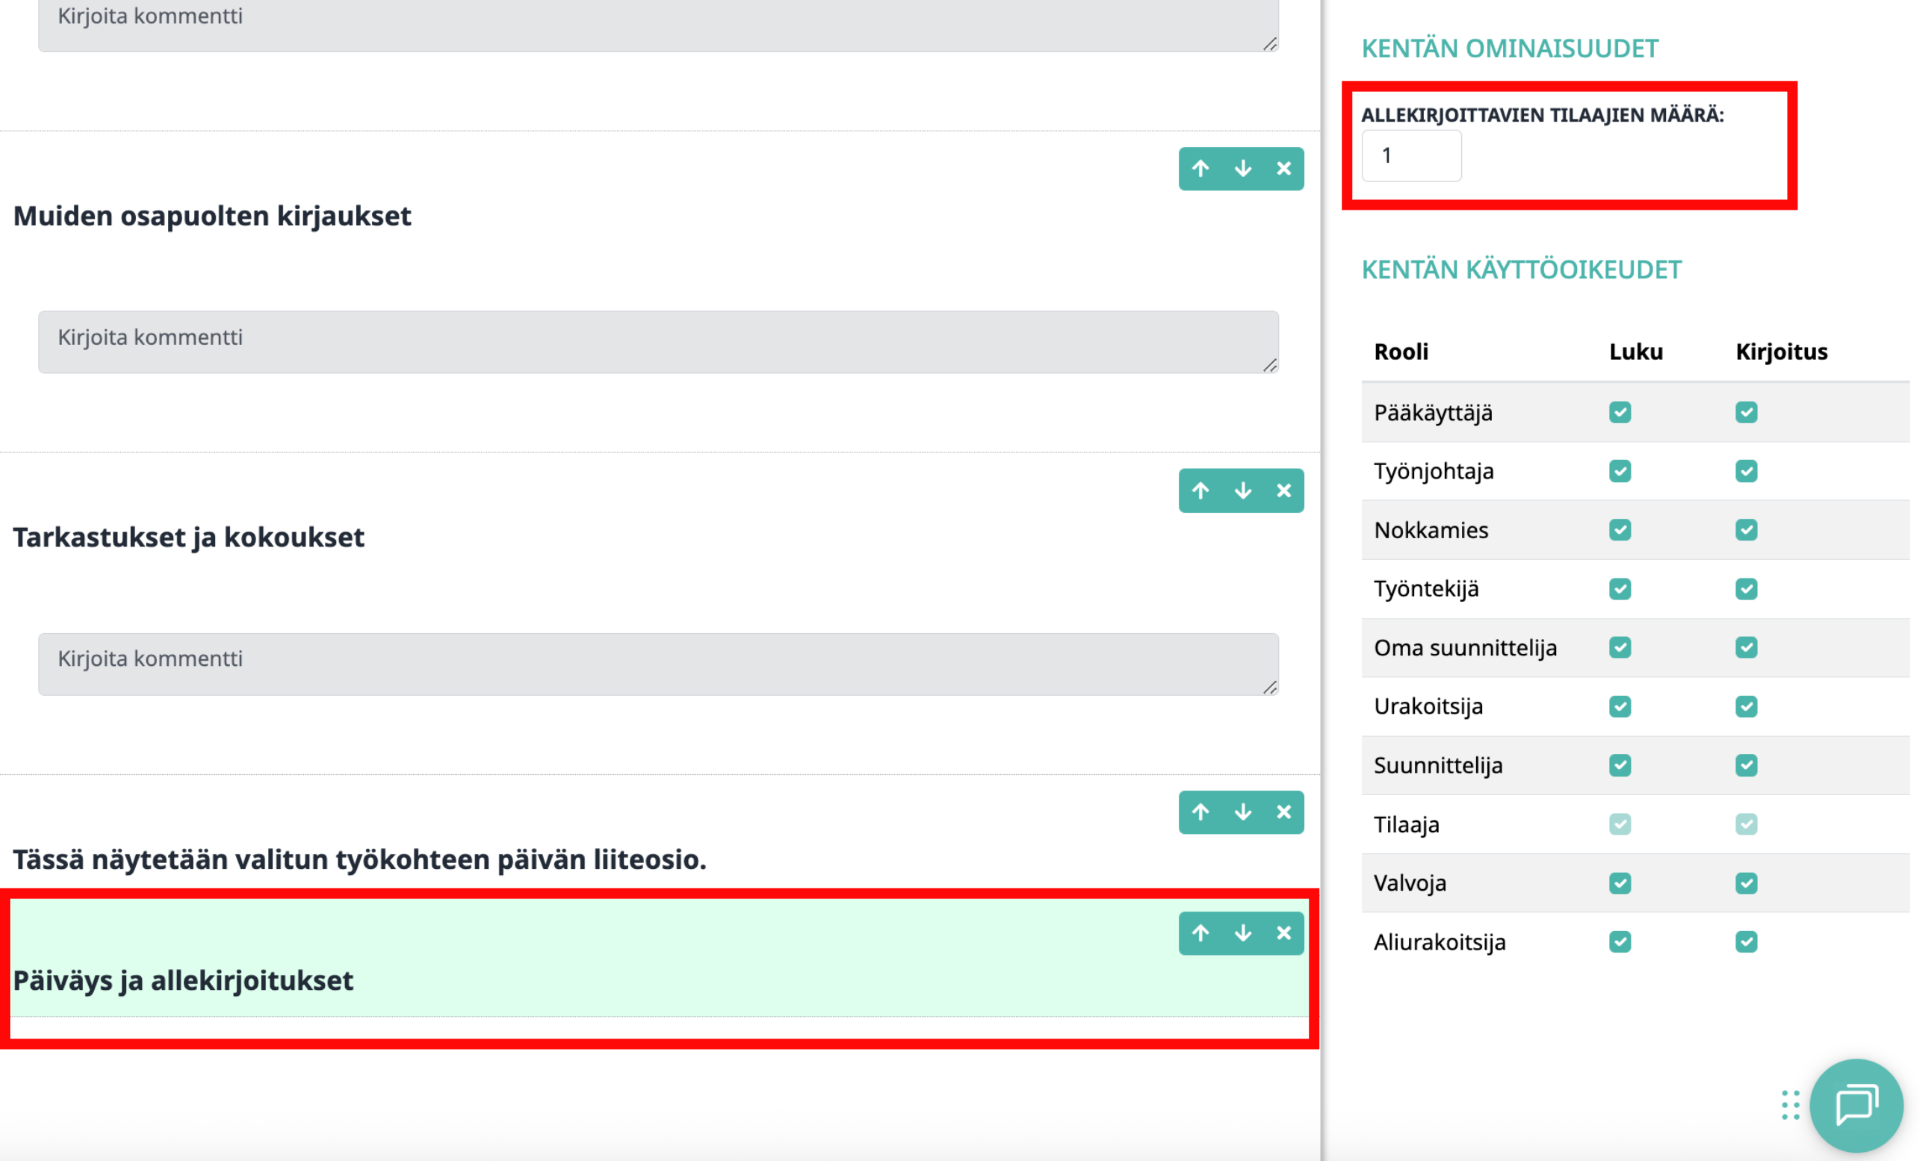Grab the dotted drag handle beside chat
The image size is (1920, 1161).
point(1790,1105)
